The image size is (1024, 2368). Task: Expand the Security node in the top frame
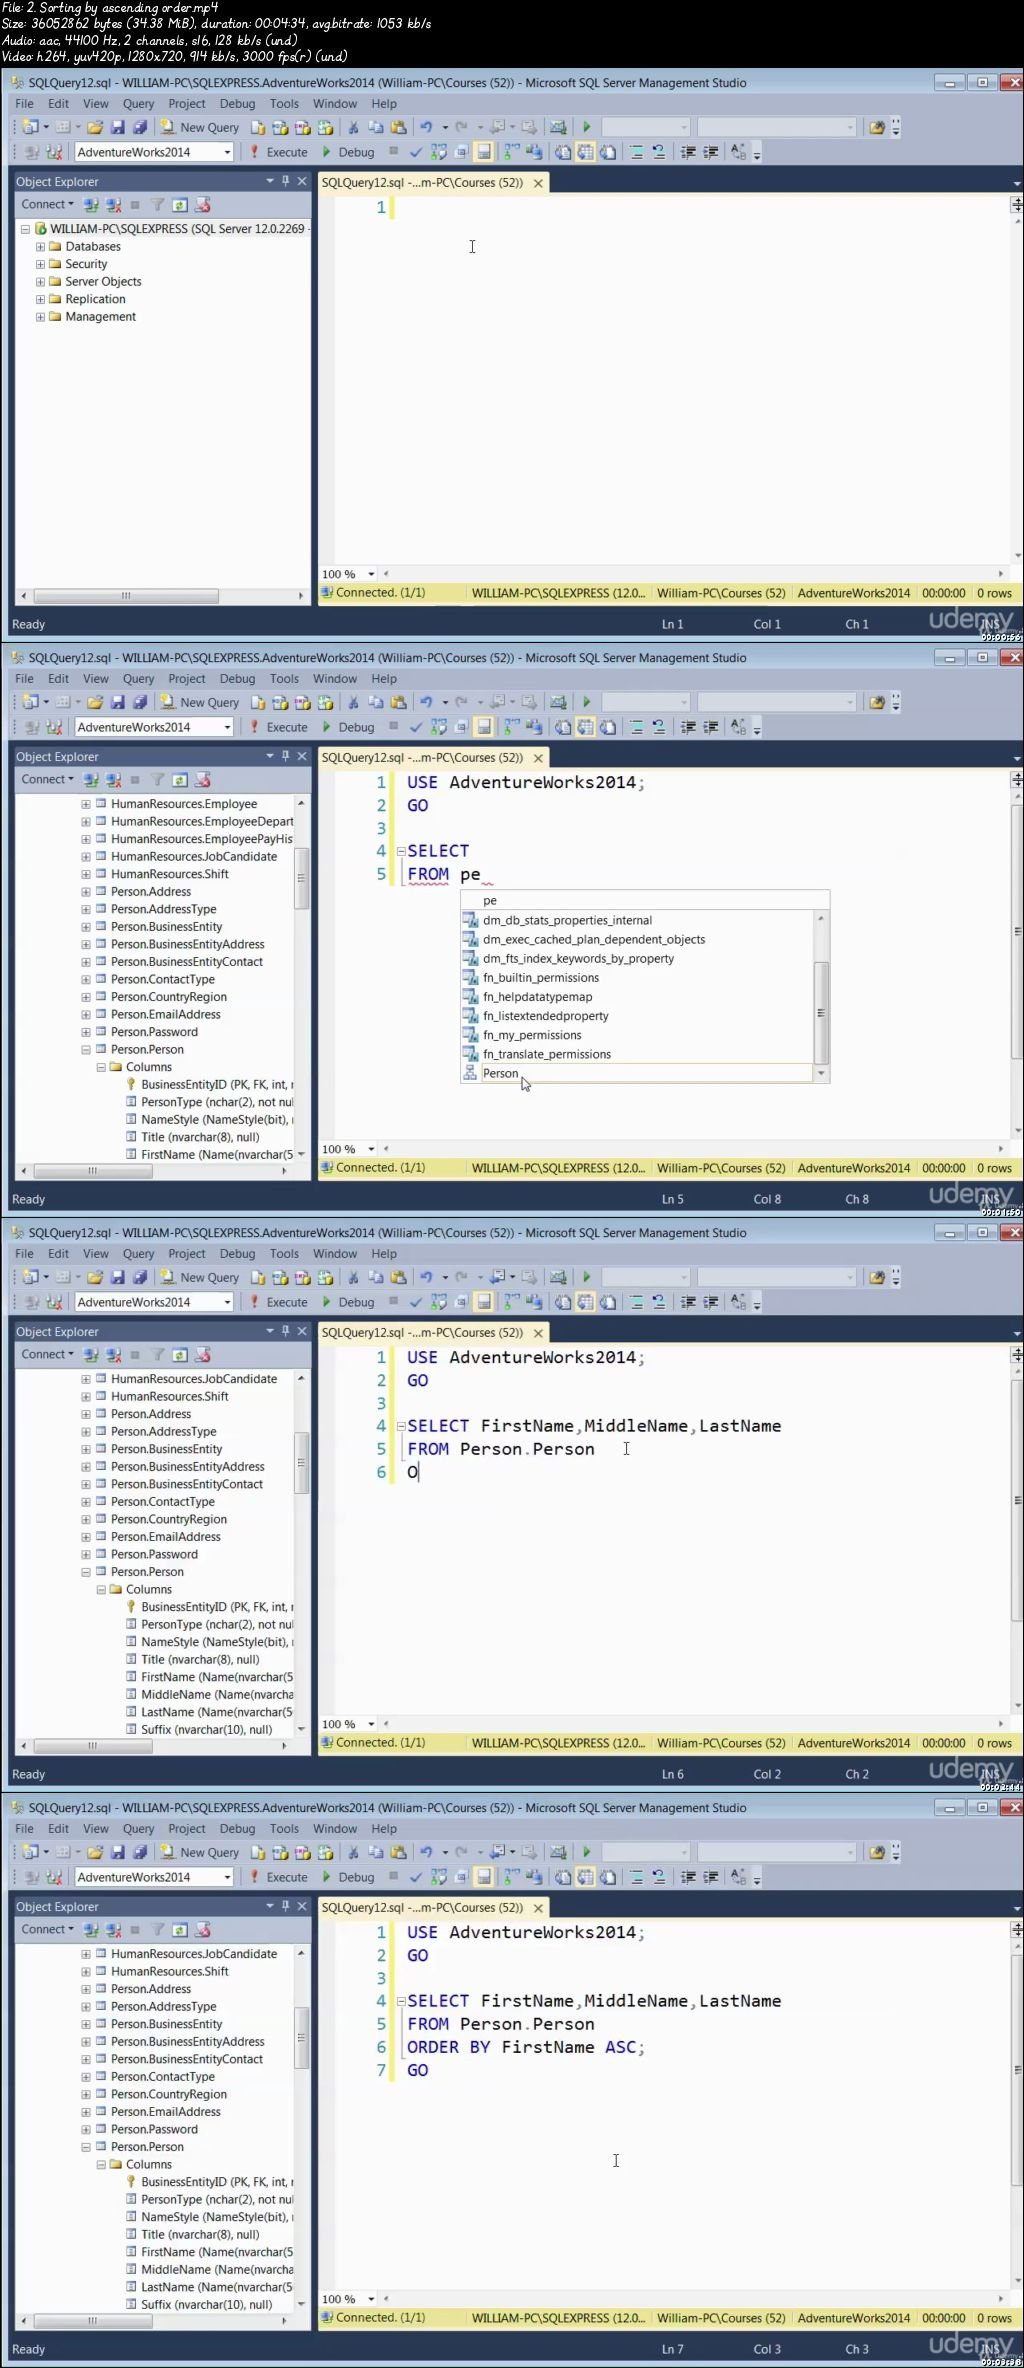pos(40,264)
